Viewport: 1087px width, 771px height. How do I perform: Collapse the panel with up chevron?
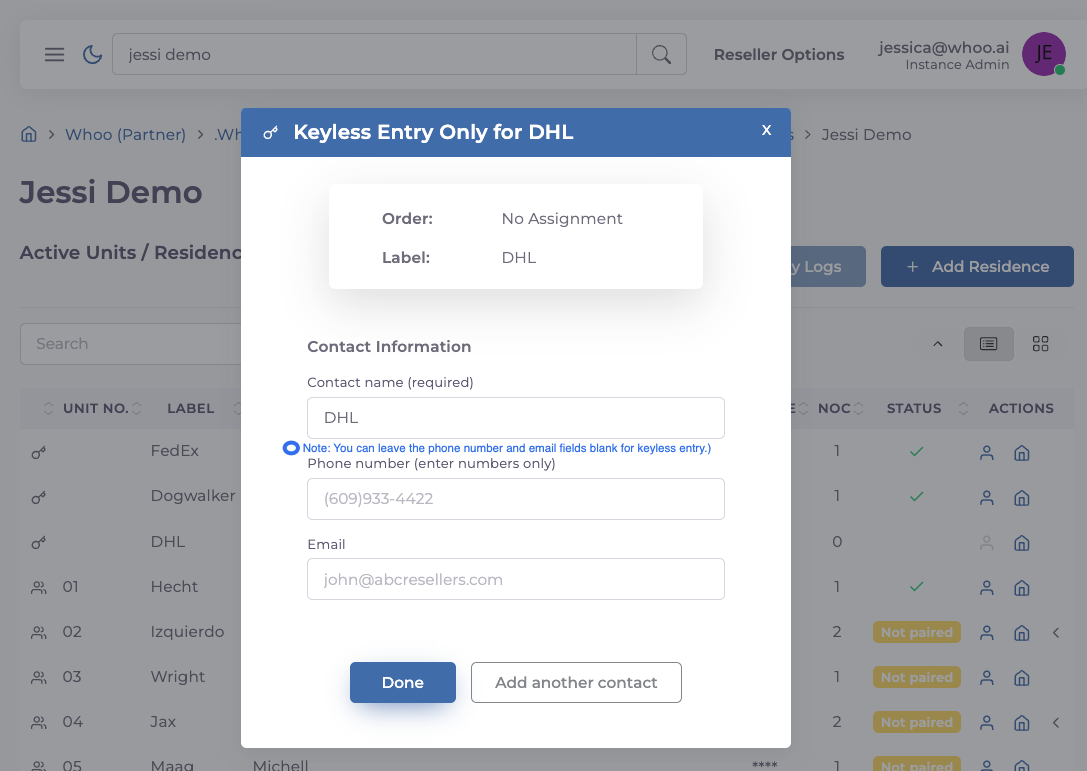tap(937, 344)
